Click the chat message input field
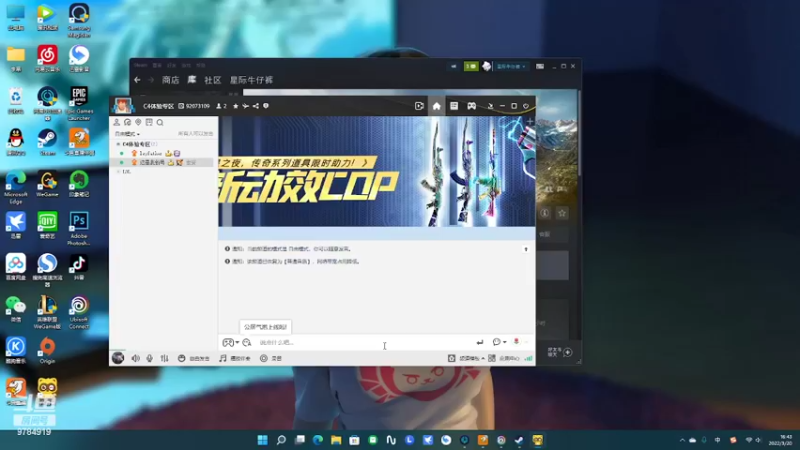Viewport: 800px width, 450px height. coord(365,342)
